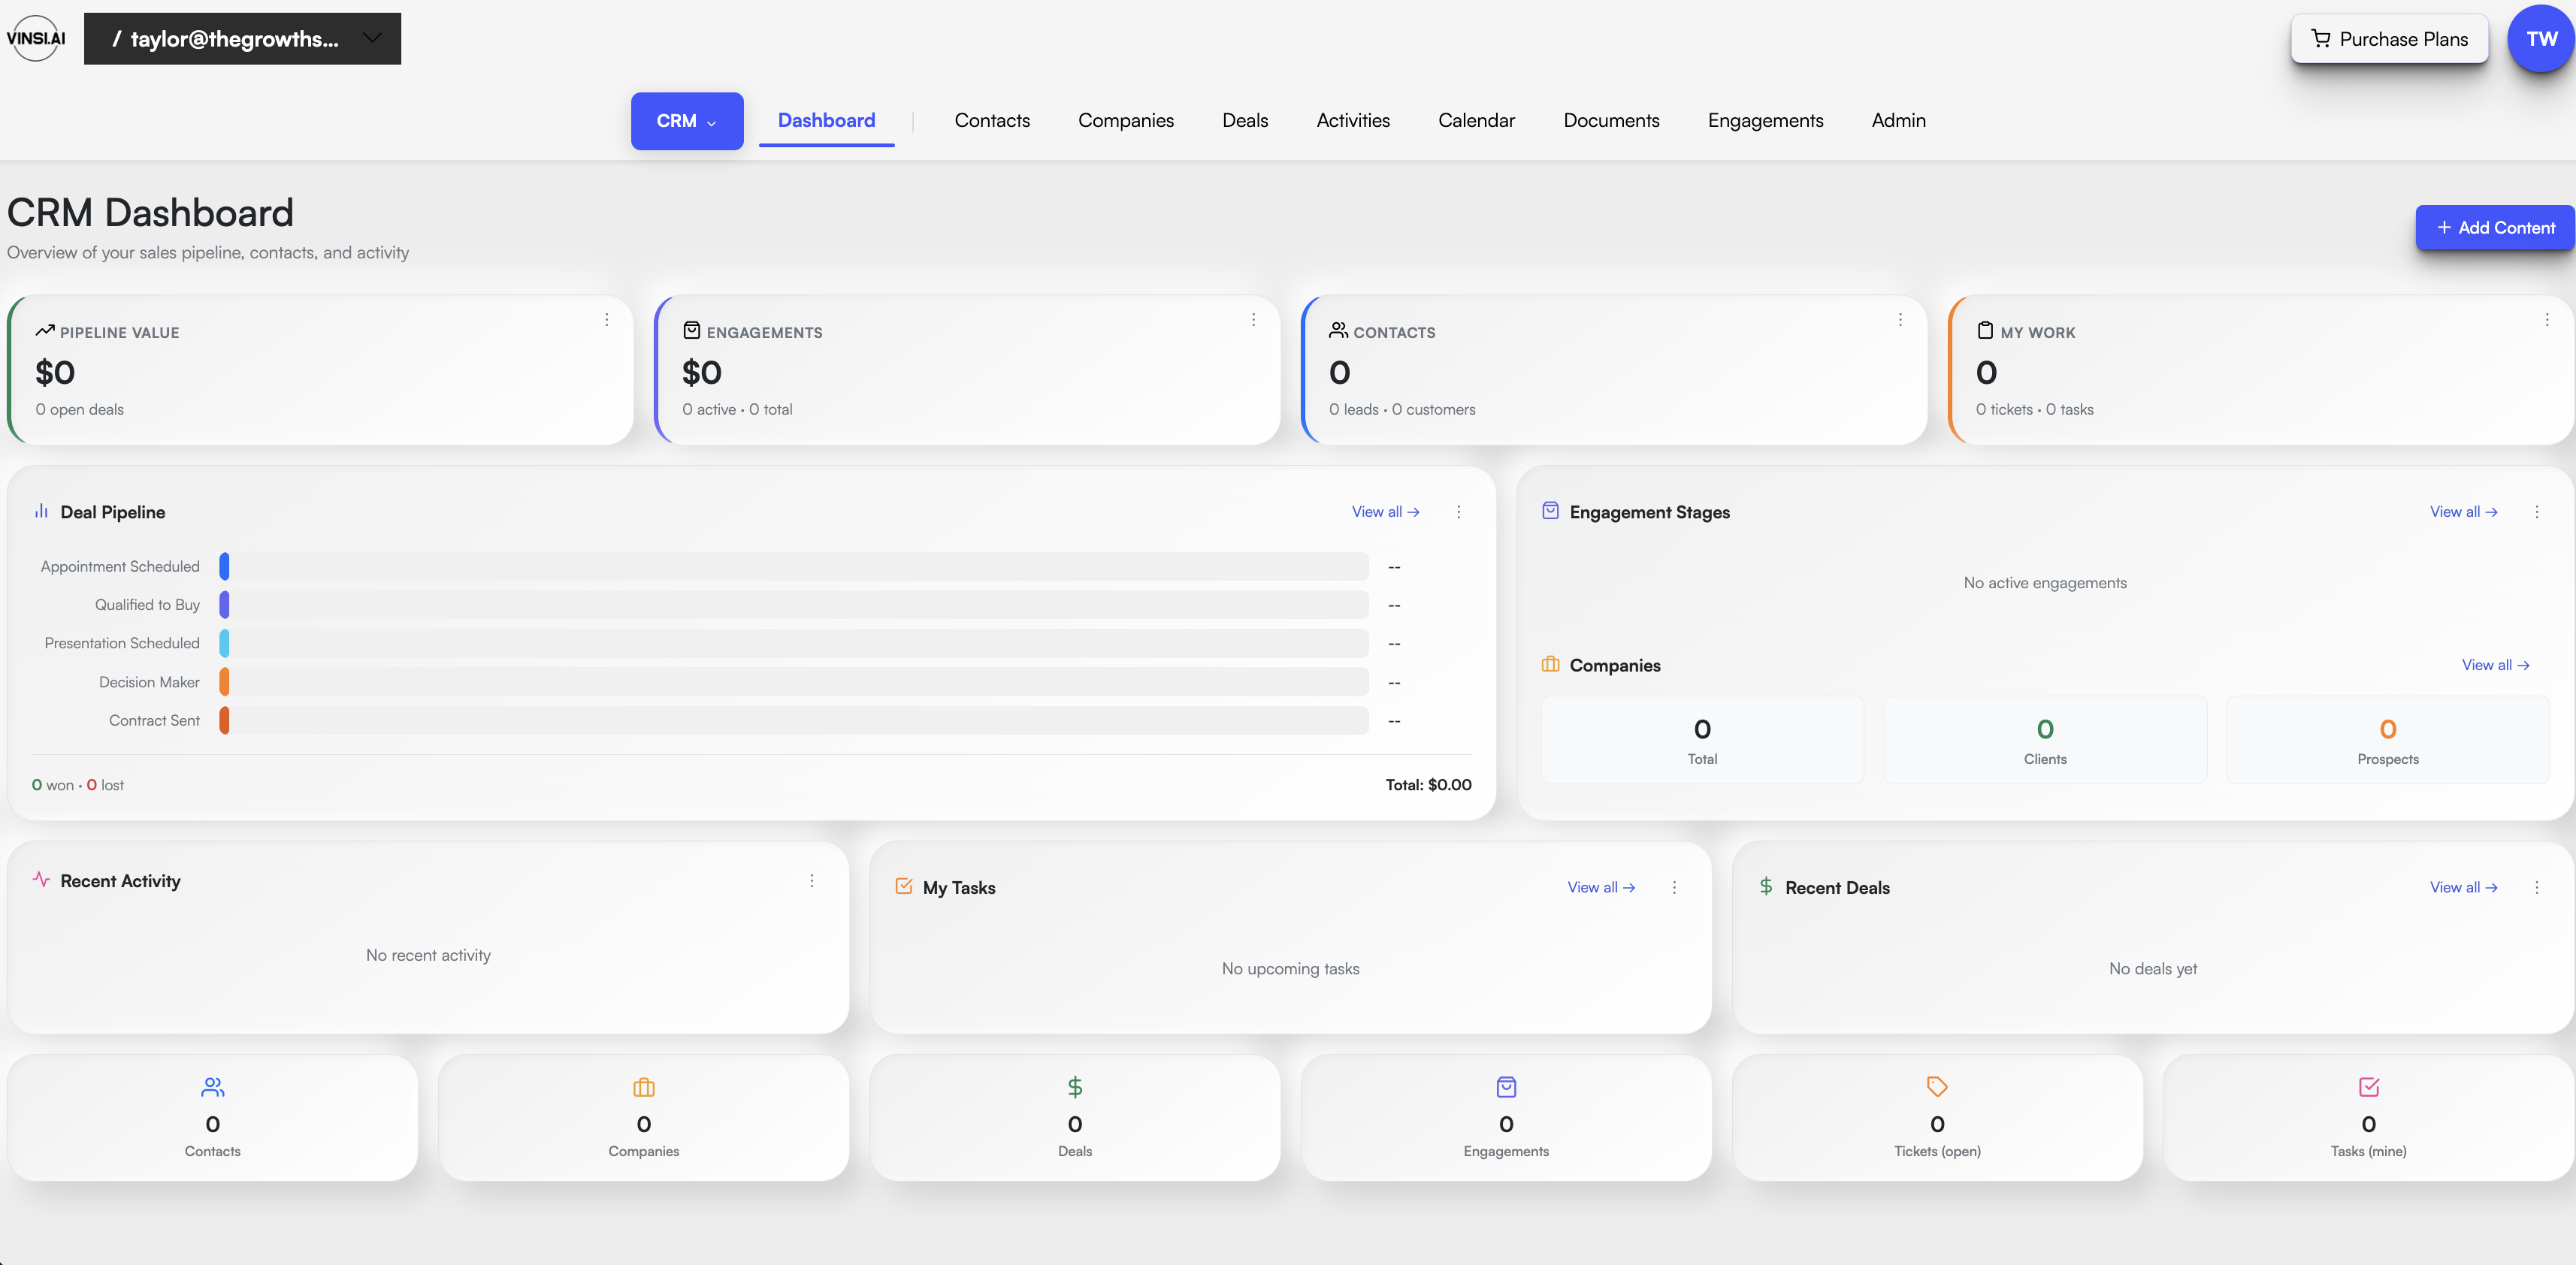Image resolution: width=2576 pixels, height=1265 pixels.
Task: Click the "0 open deals" text
Action: click(80, 410)
